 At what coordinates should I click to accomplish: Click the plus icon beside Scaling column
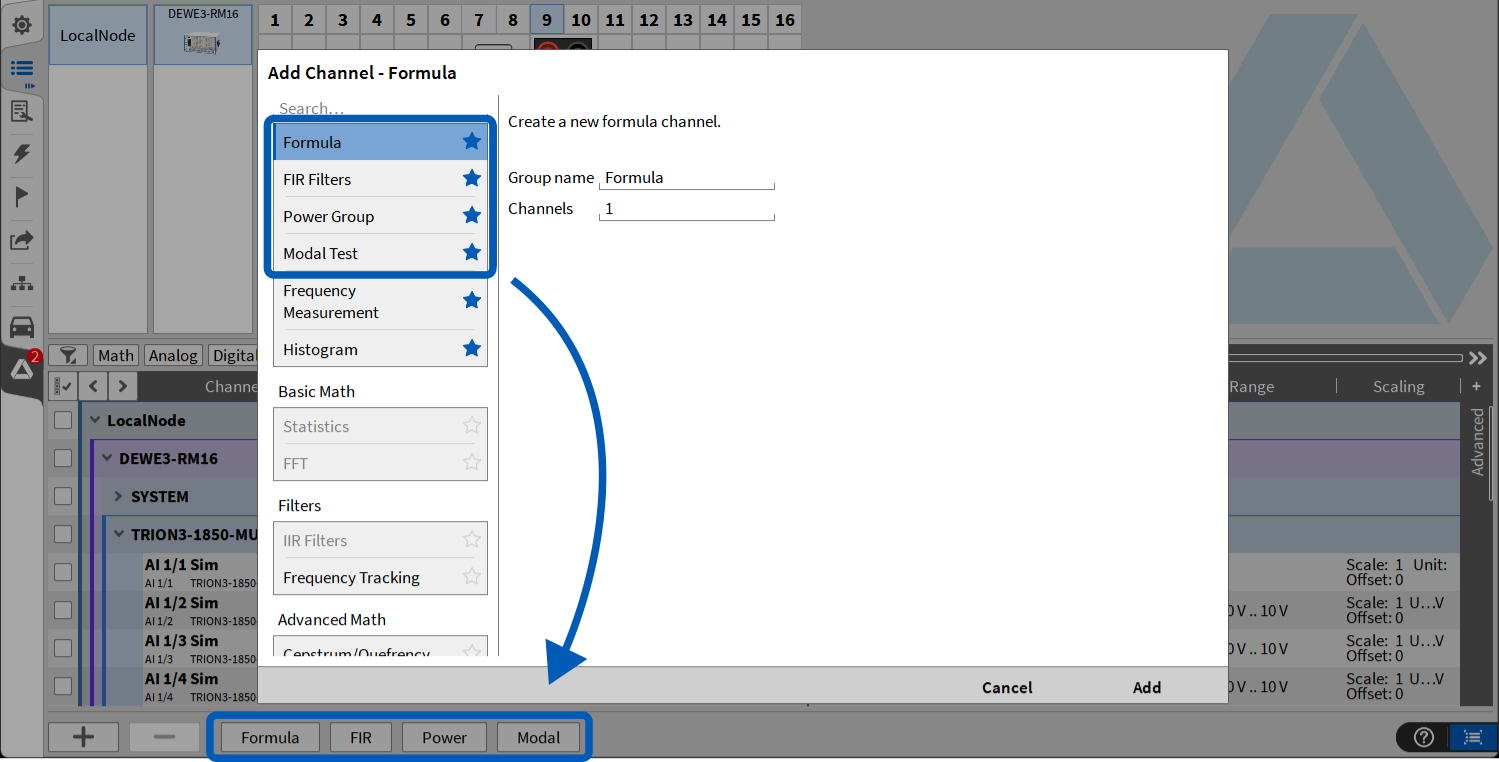tap(1476, 386)
